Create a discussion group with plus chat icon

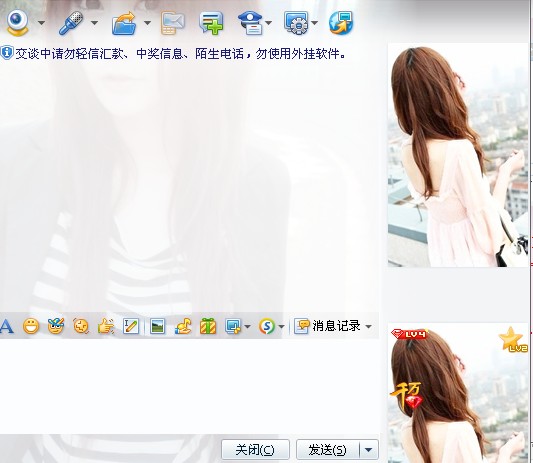coord(211,23)
